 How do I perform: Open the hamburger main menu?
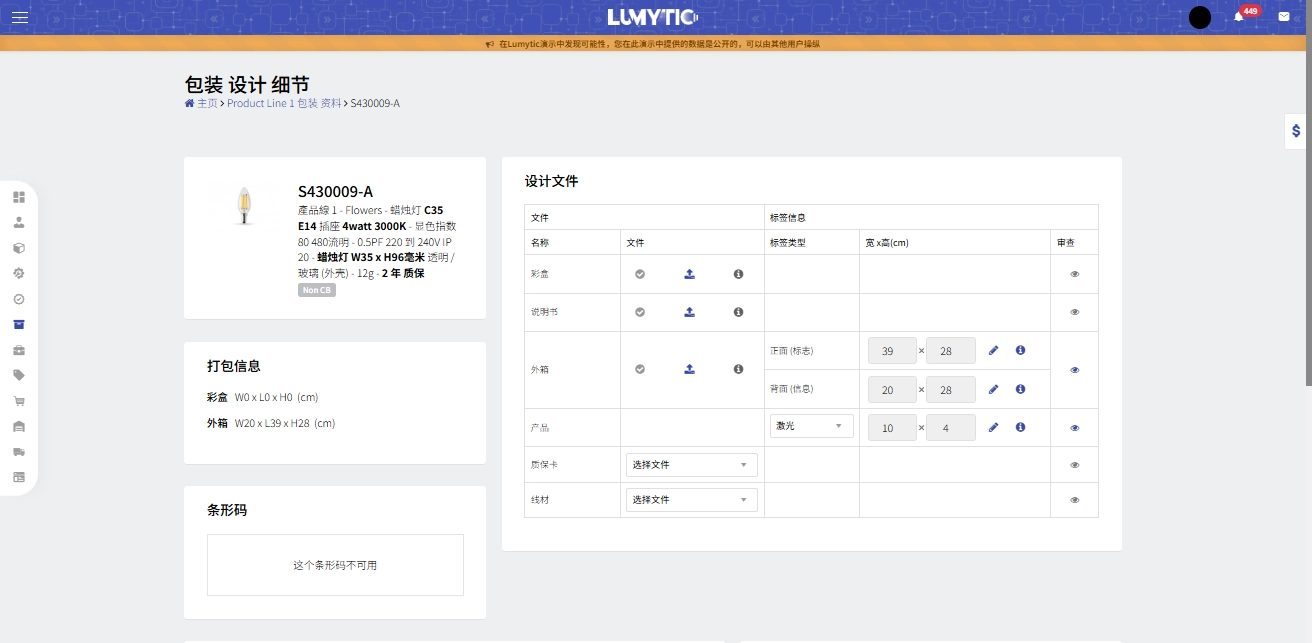click(20, 17)
